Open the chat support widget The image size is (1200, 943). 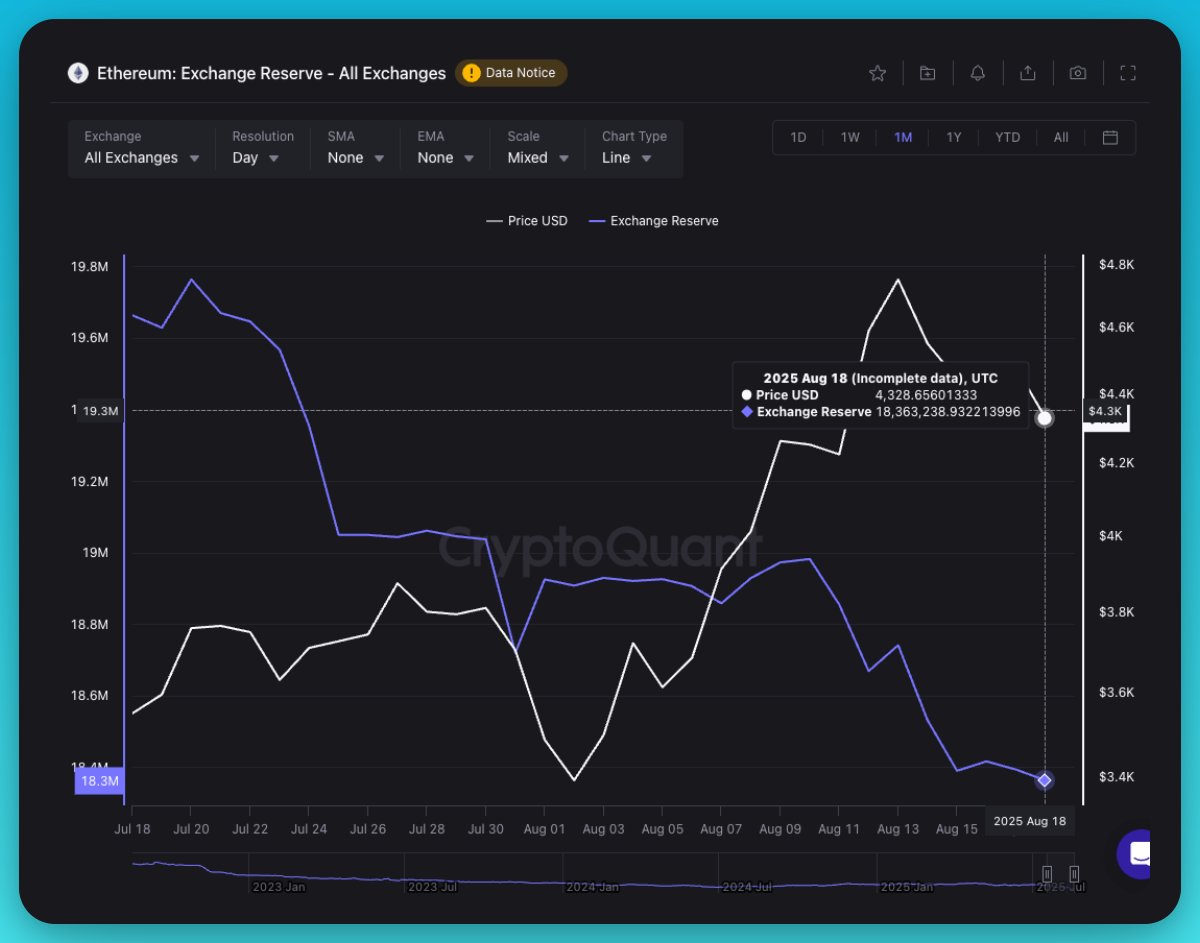tap(1136, 856)
